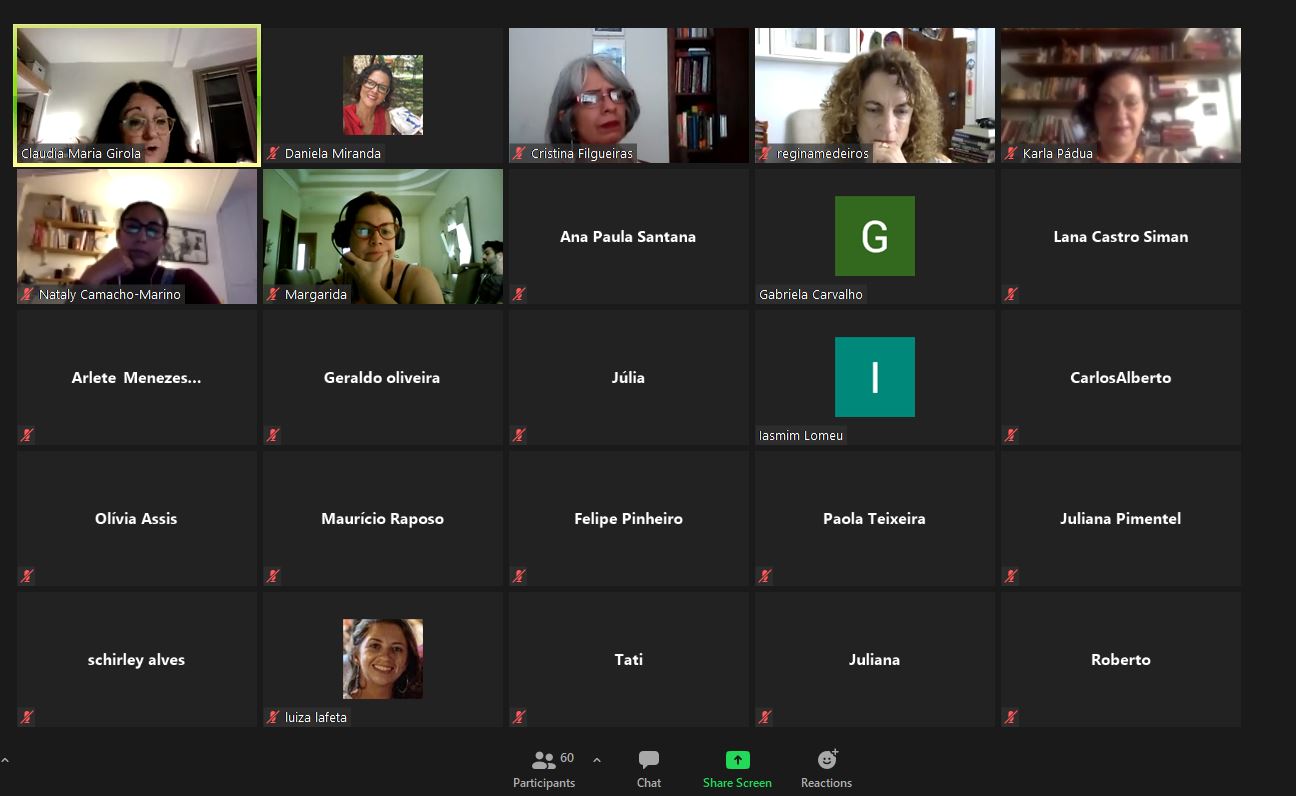Click the name Felipe Pinheiro
Viewport: 1296px width, 796px height.
tap(628, 519)
